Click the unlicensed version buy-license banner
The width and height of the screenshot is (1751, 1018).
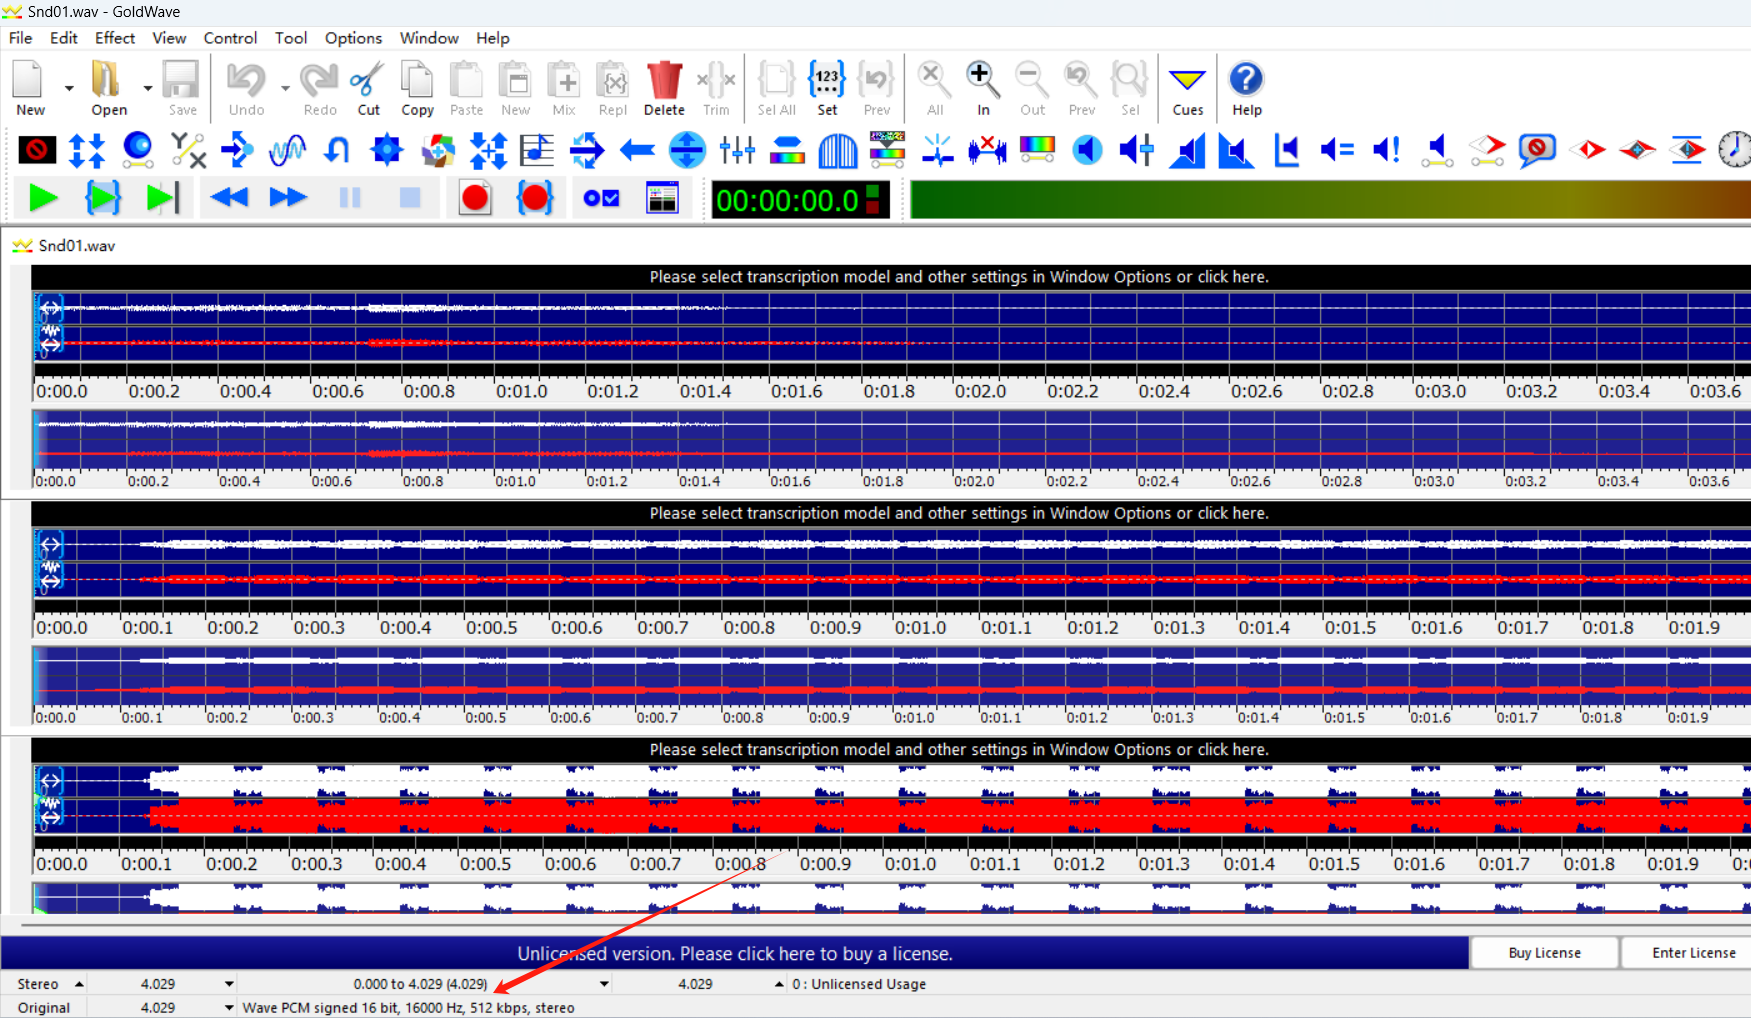pos(735,953)
